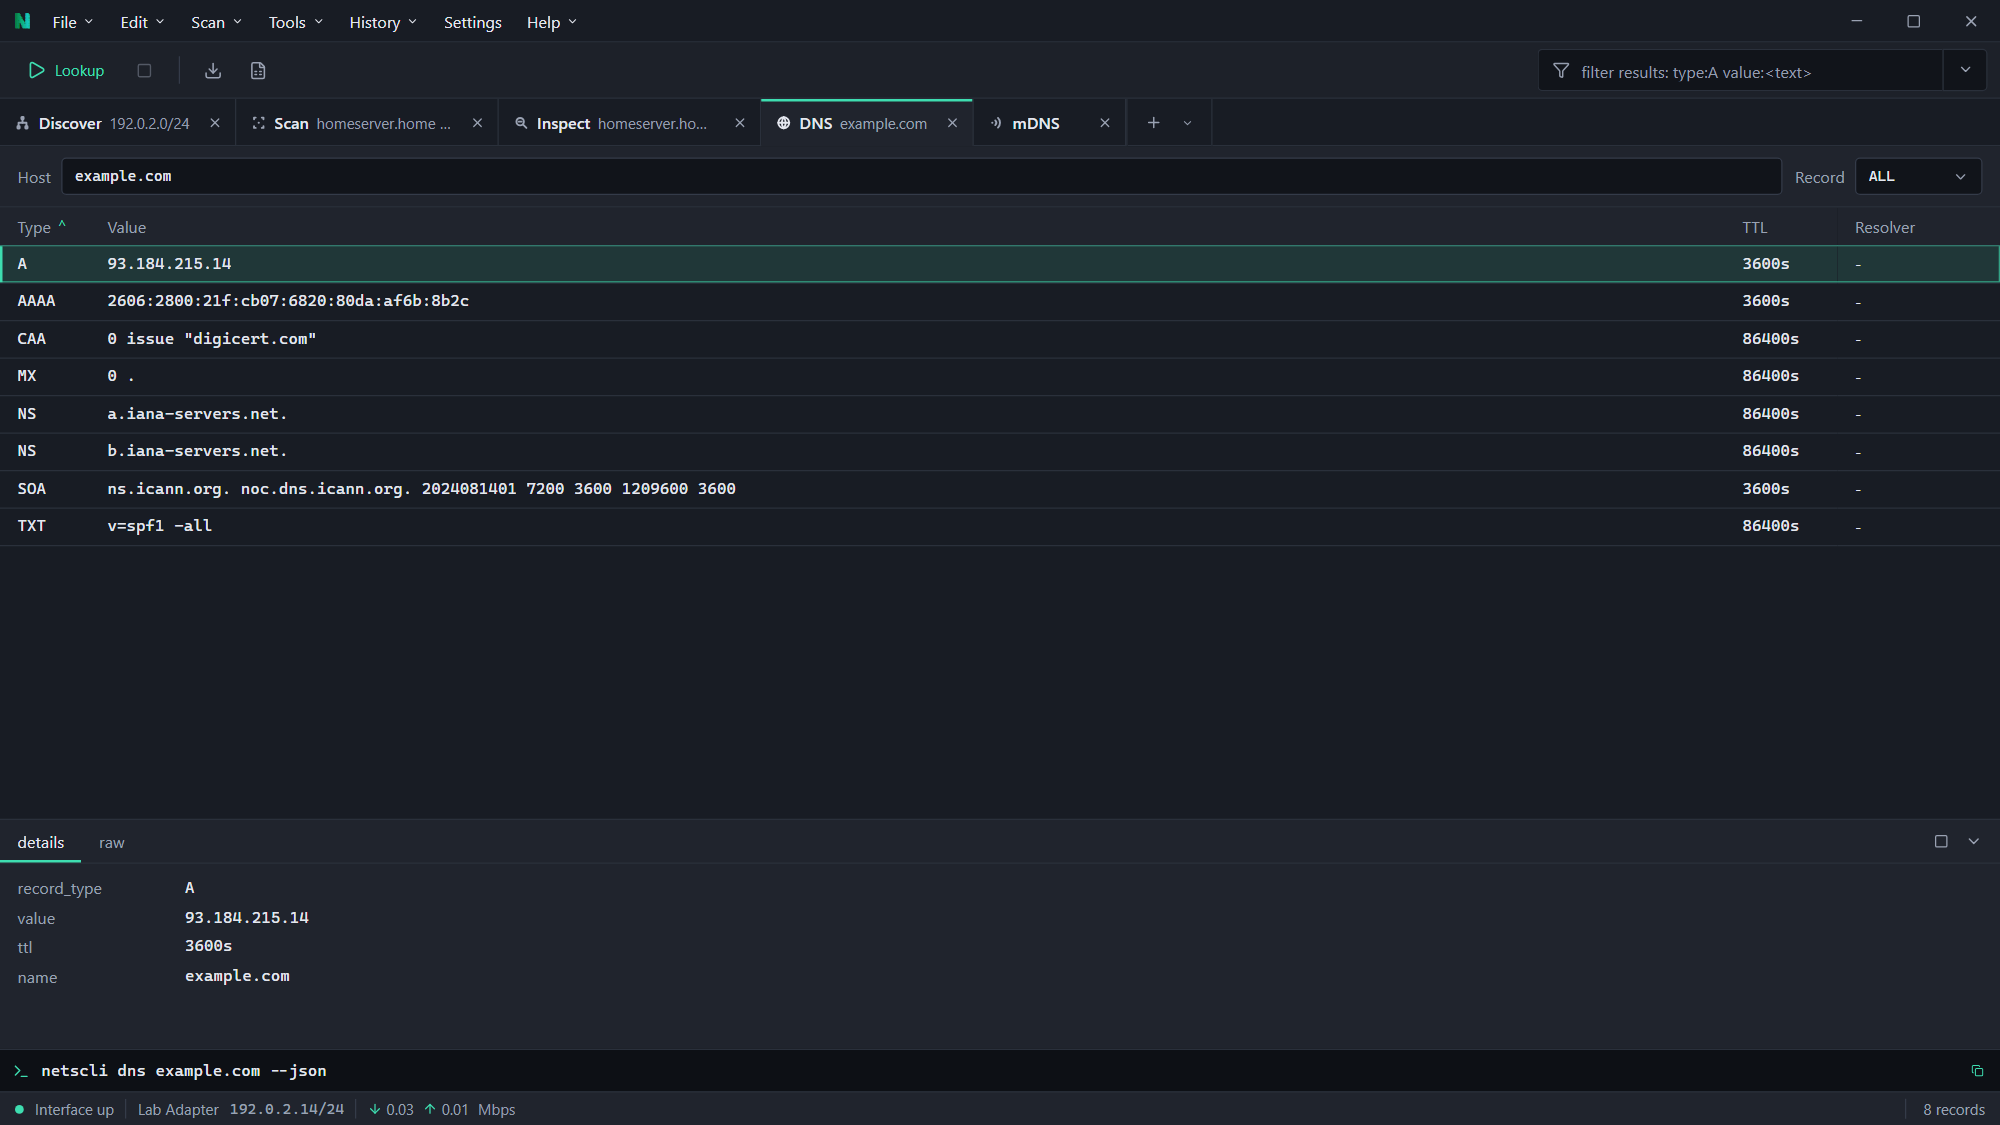Open the Settings menu item
This screenshot has width=2000, height=1125.
pos(472,22)
